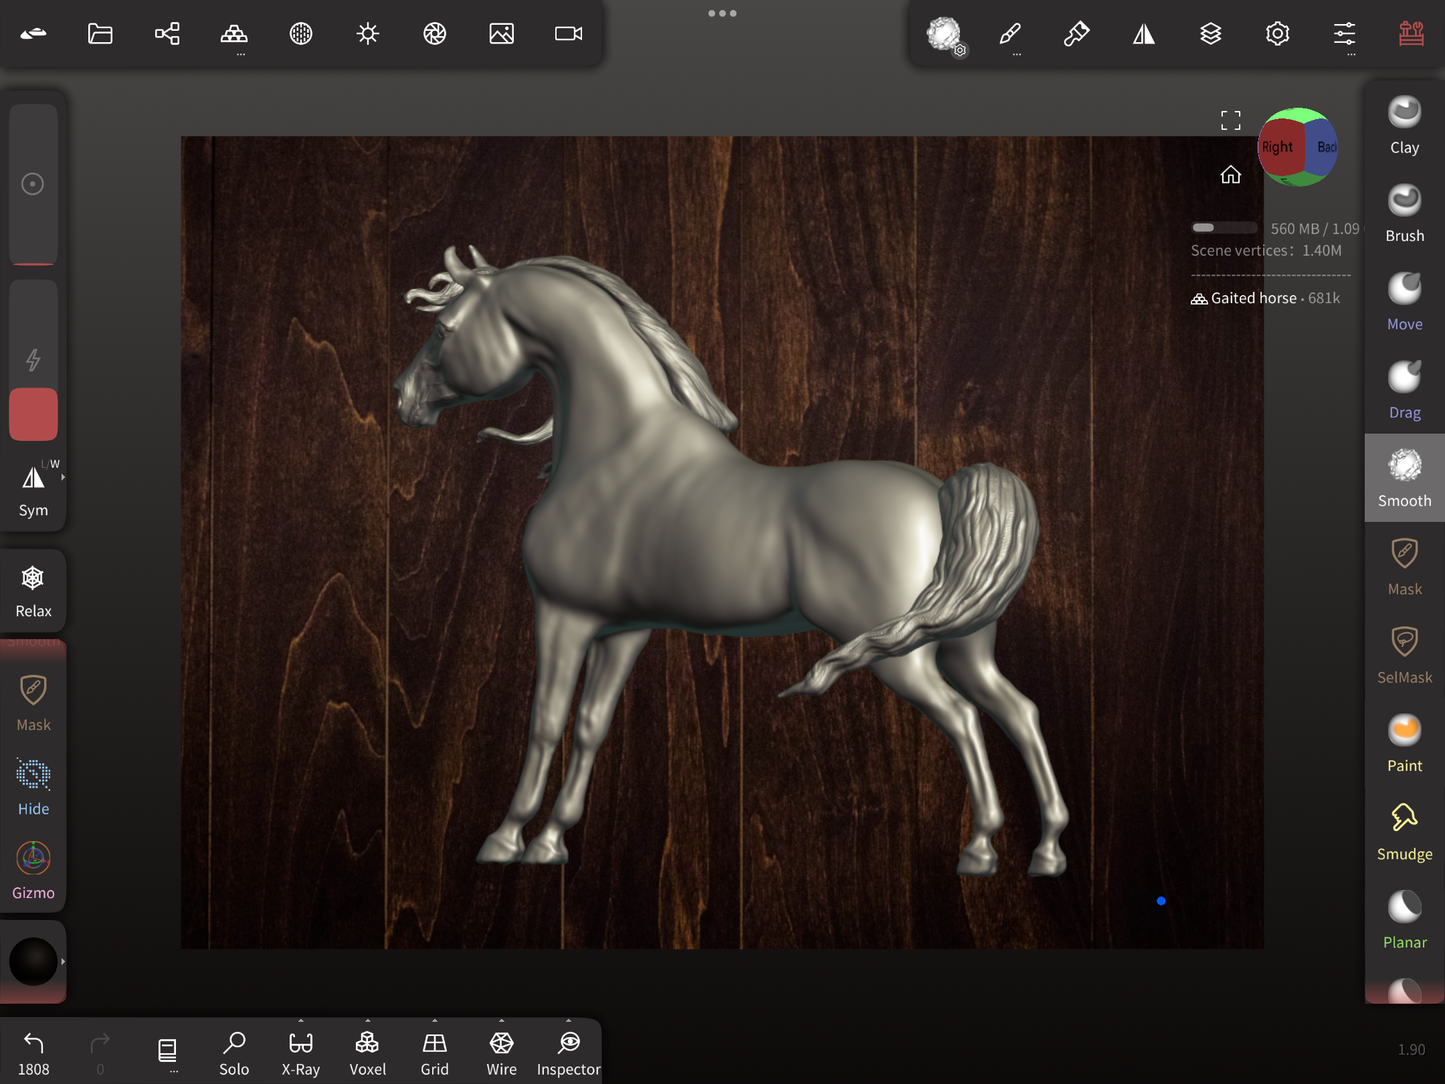1445x1084 pixels.
Task: Expand the Grid options caret
Action: (x=434, y=1022)
